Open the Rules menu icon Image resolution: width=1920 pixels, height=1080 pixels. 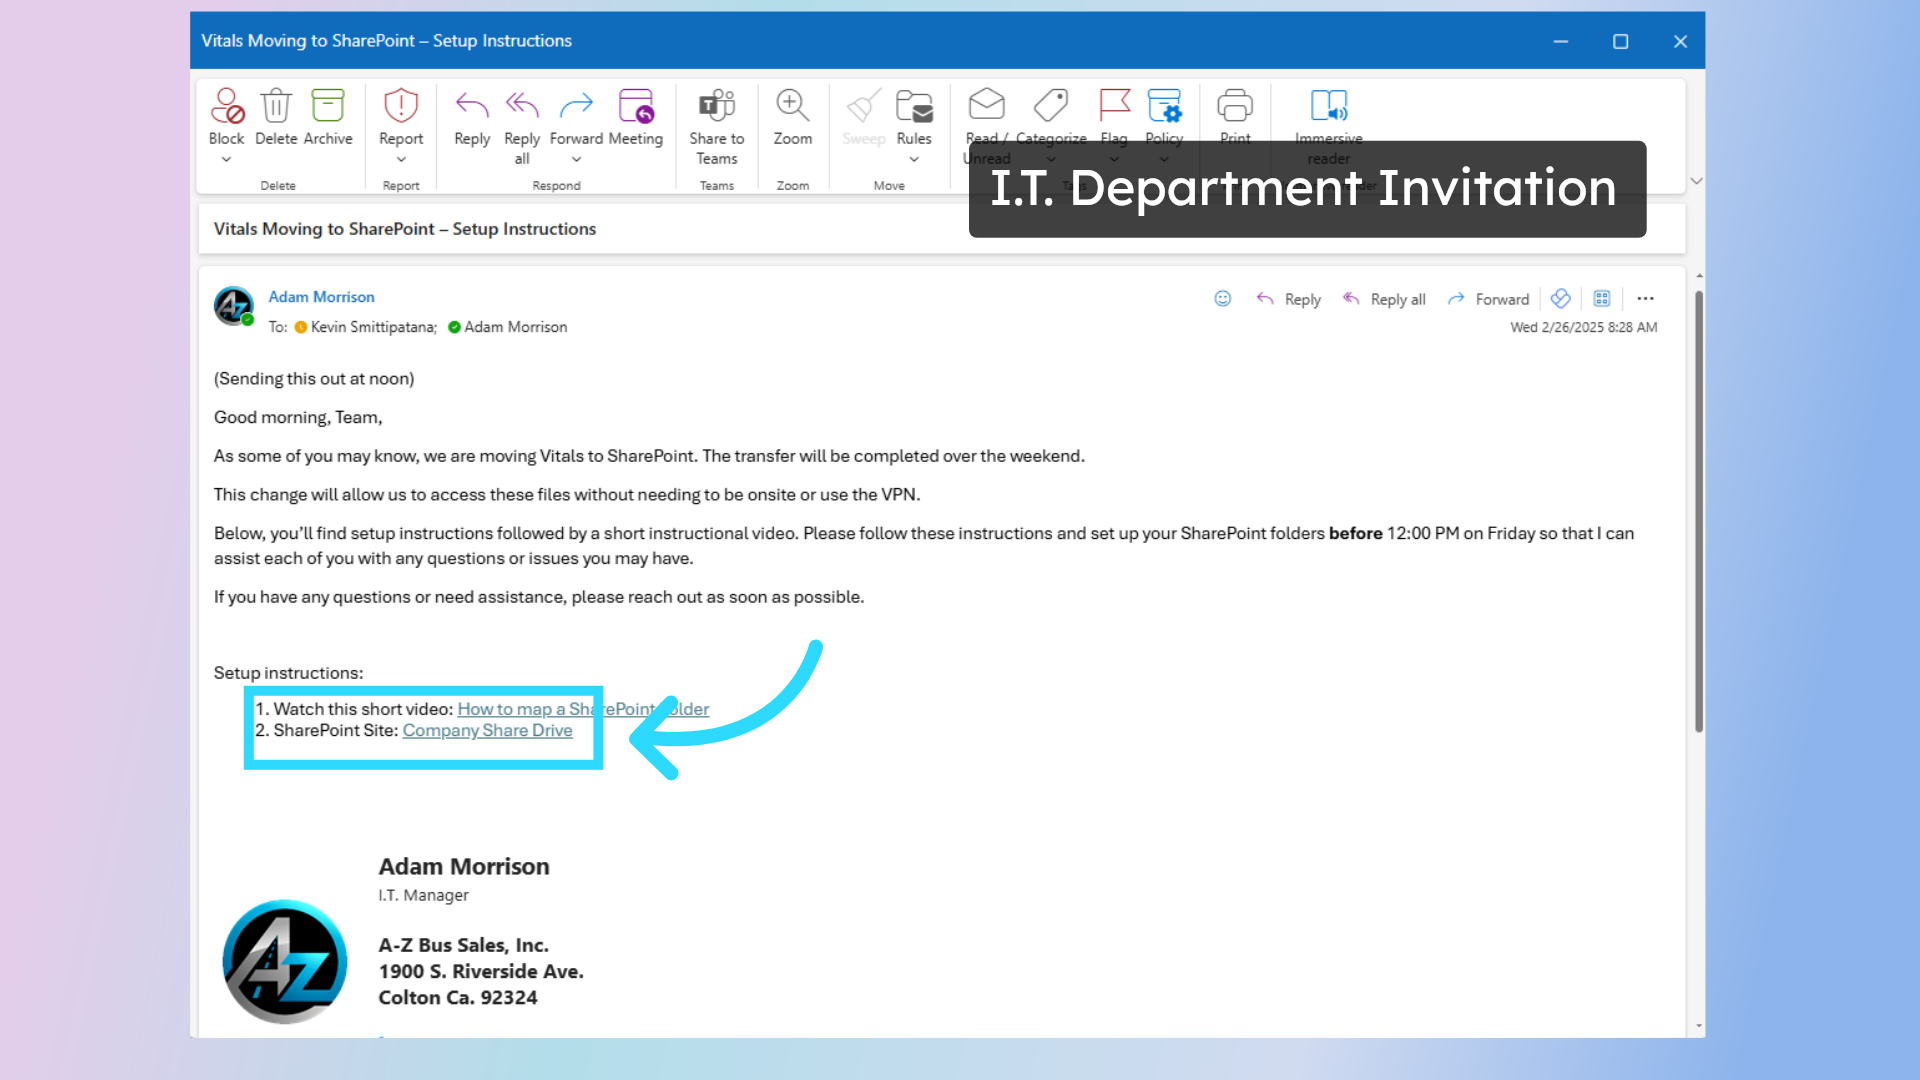coord(914,105)
